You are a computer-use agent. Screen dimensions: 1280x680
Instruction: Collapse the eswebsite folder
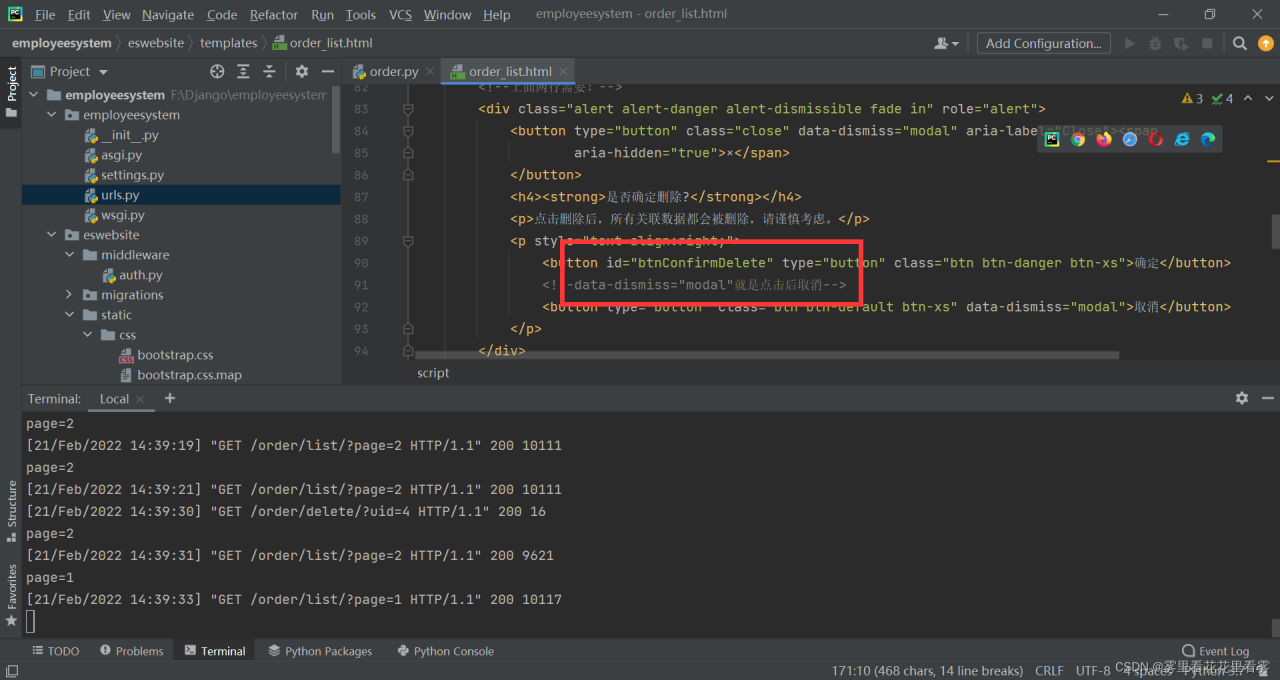coord(51,235)
